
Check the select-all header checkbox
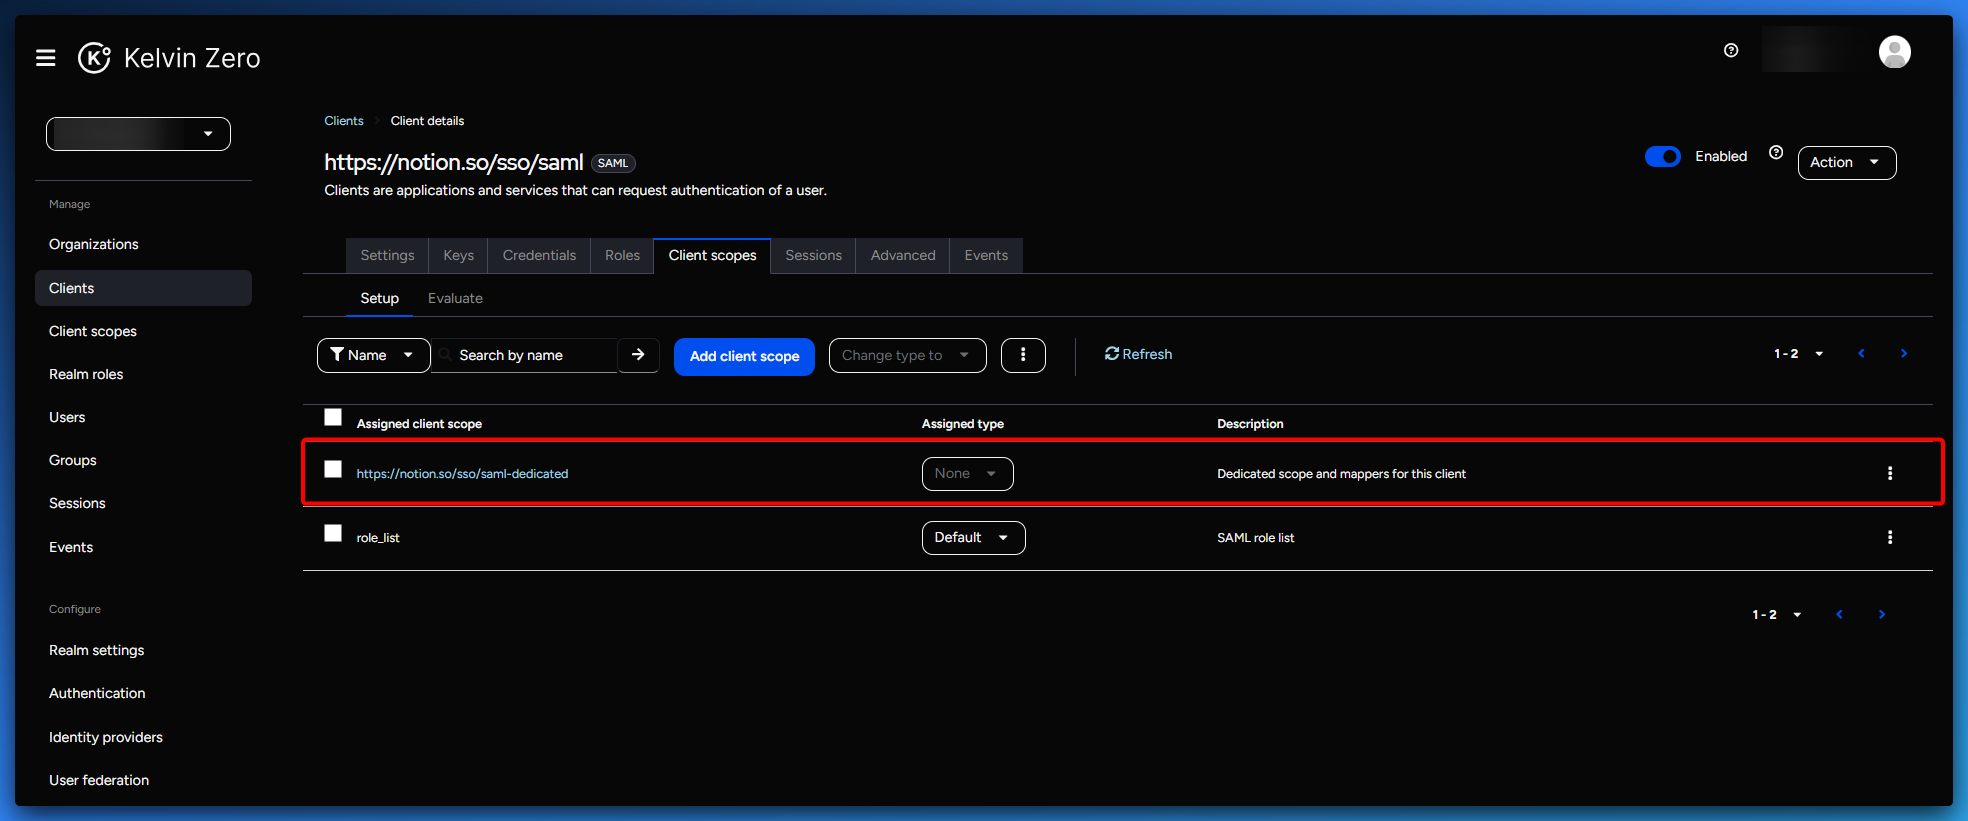[x=333, y=417]
